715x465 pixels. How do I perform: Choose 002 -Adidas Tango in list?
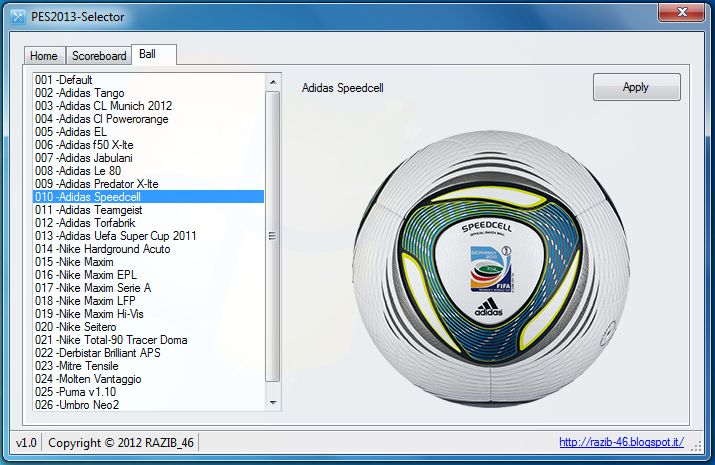[79, 93]
